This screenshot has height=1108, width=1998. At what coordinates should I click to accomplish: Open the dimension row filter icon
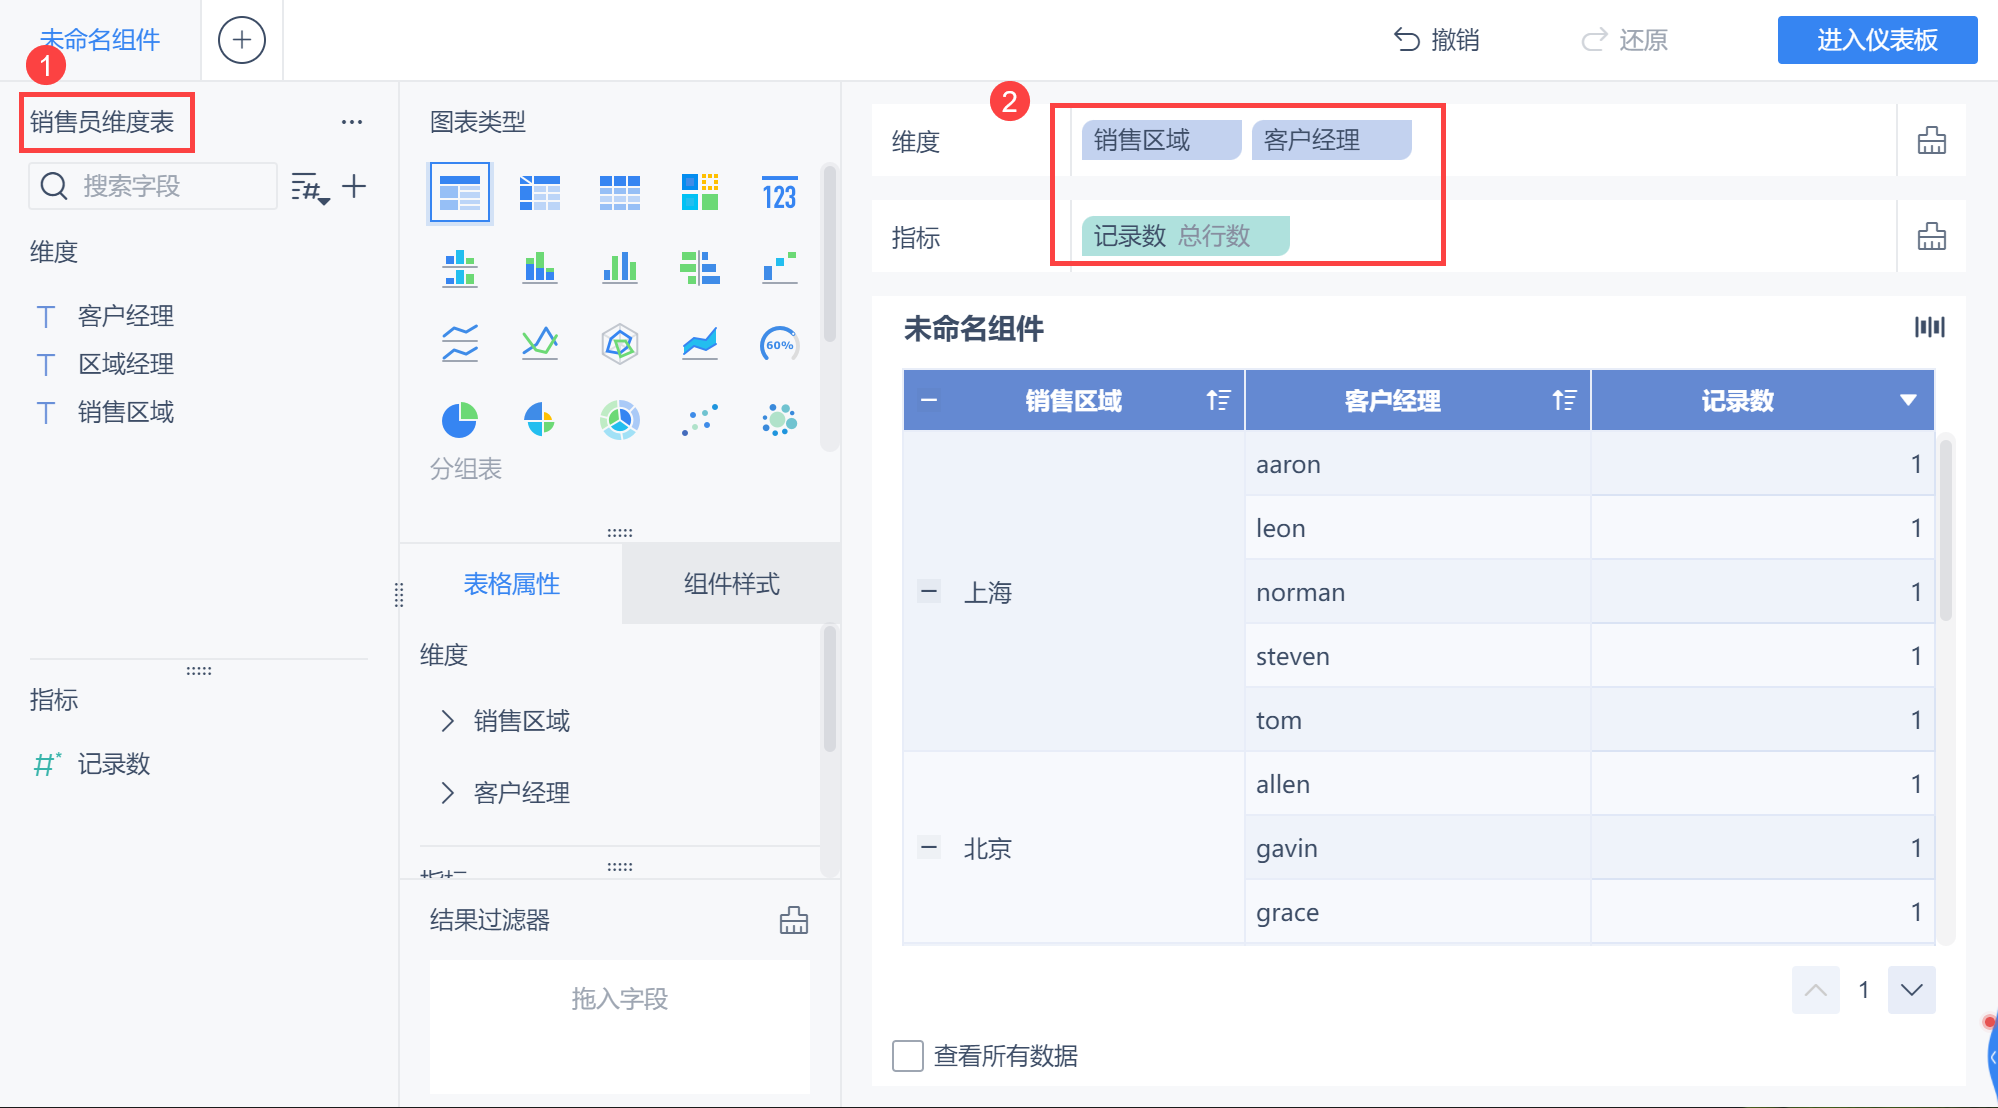(x=1931, y=141)
